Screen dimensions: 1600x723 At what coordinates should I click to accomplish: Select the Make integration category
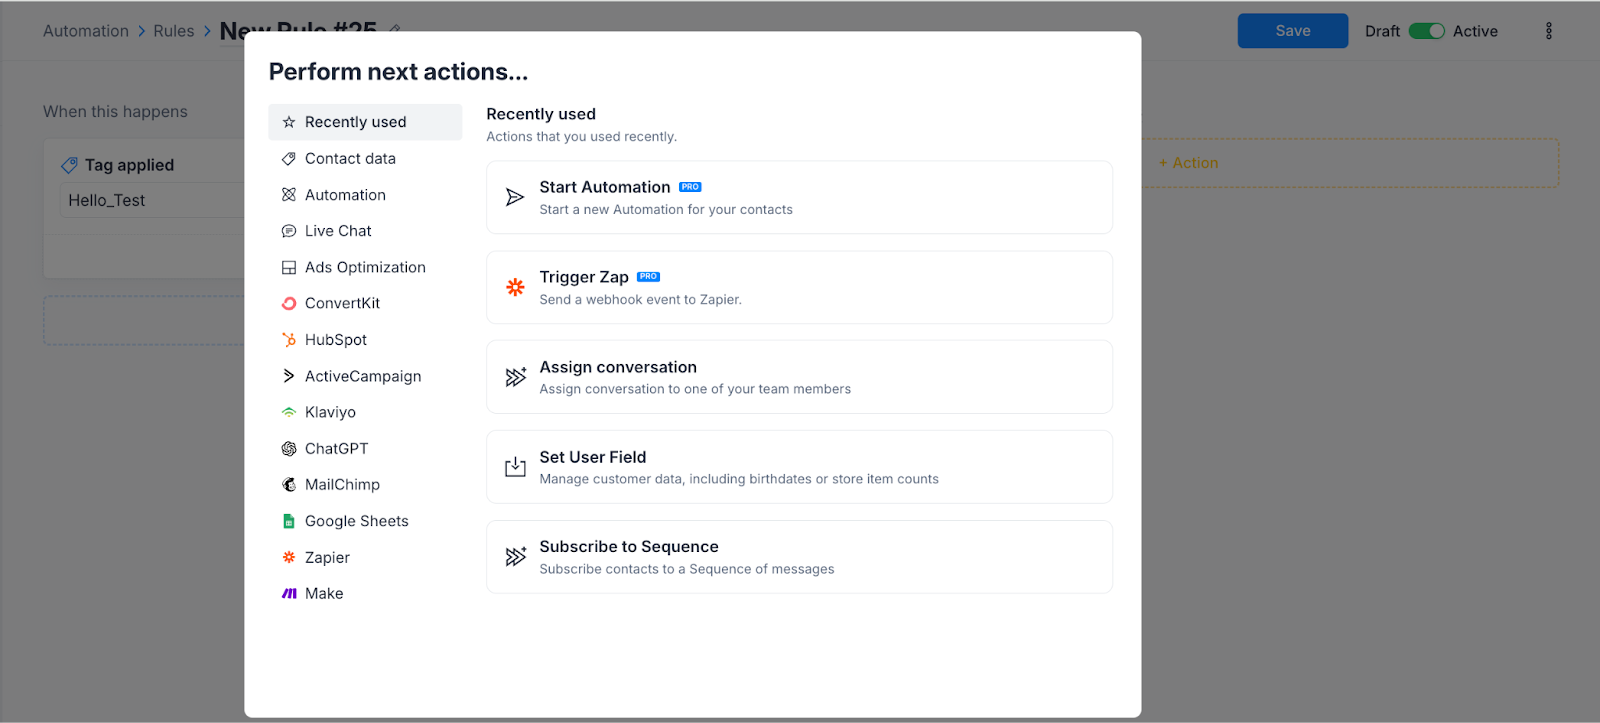click(323, 594)
